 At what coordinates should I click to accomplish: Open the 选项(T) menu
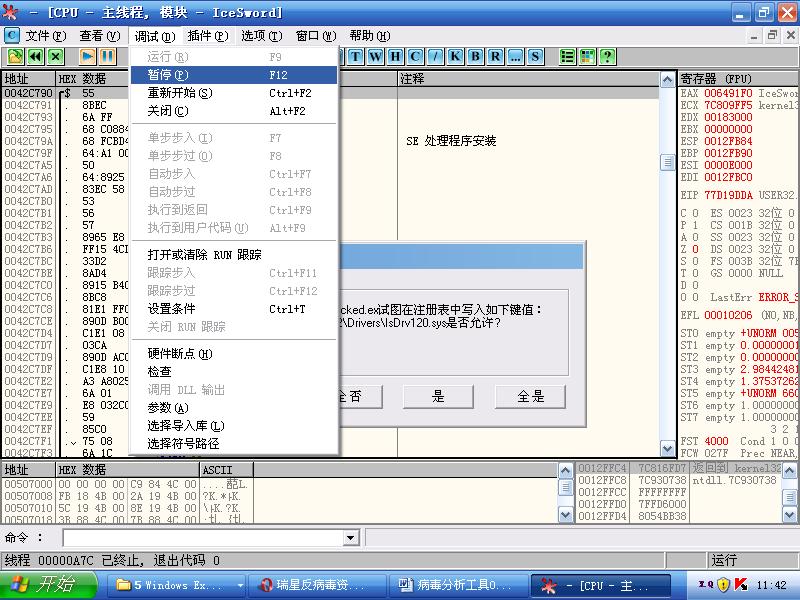click(261, 36)
